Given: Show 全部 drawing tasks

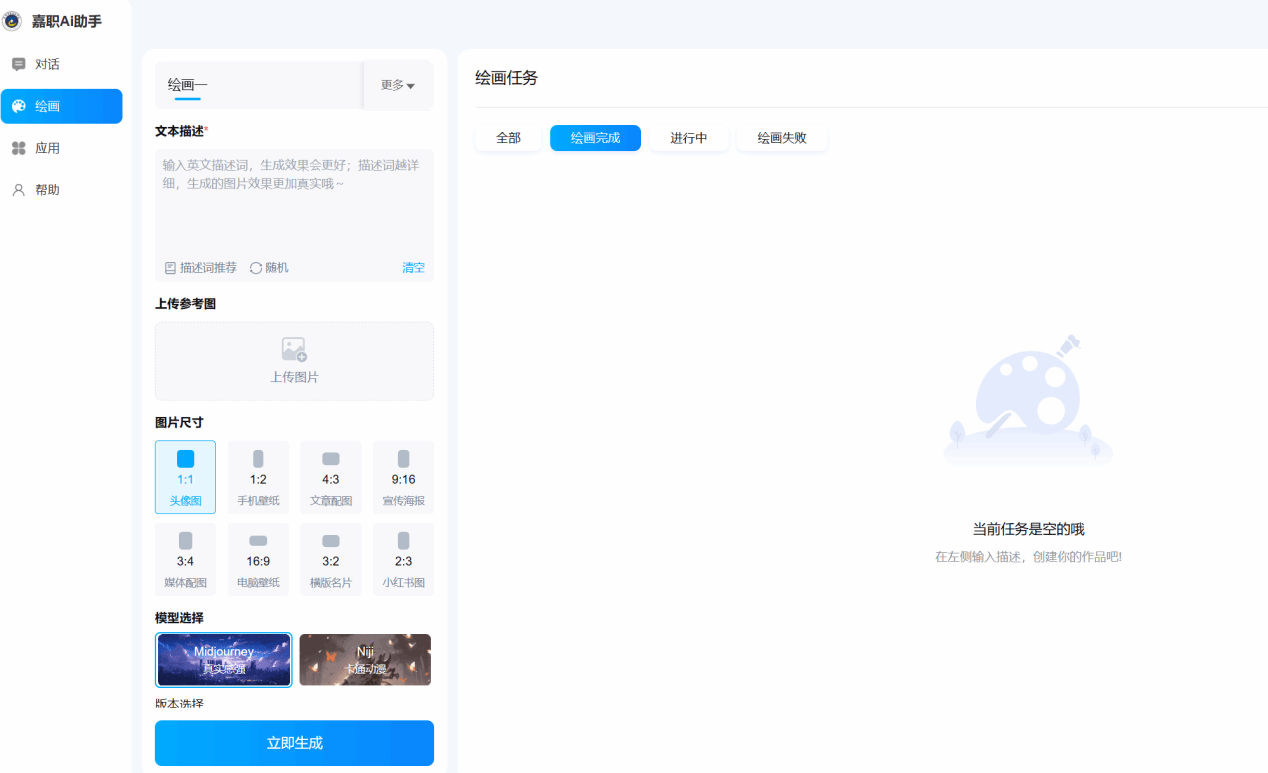Looking at the screenshot, I should (x=508, y=138).
